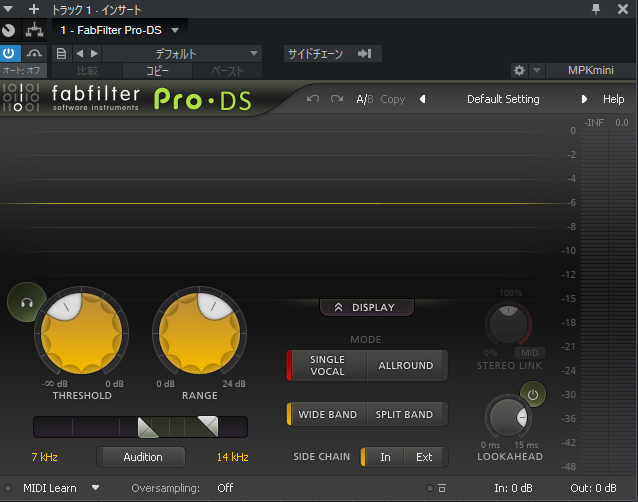
Task: Click Copy next to A/B
Action: [393, 100]
